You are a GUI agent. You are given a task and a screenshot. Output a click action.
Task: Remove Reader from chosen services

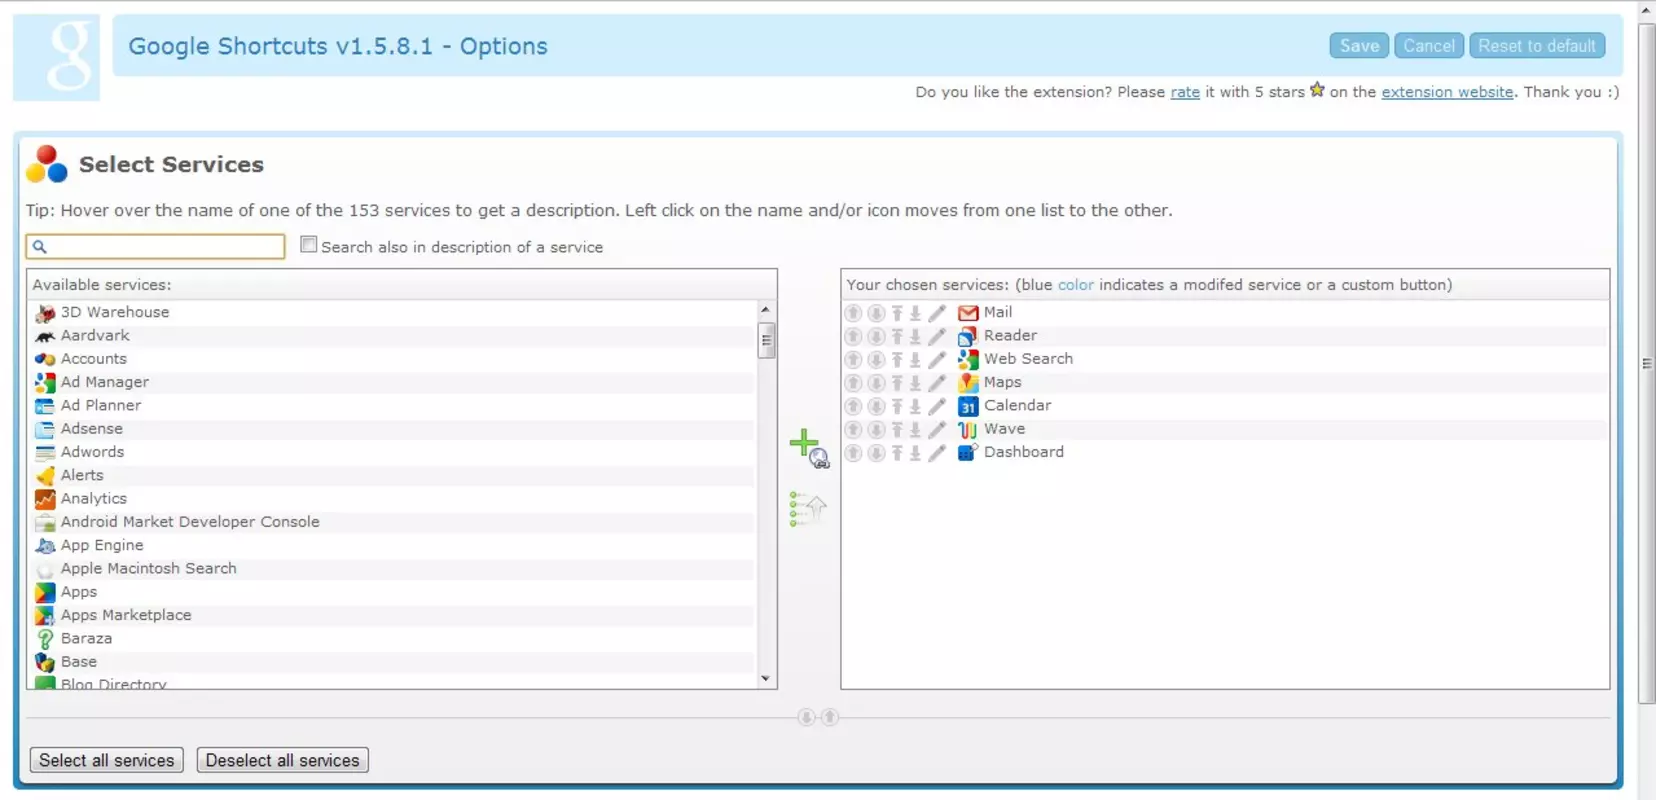pyautogui.click(x=1010, y=336)
